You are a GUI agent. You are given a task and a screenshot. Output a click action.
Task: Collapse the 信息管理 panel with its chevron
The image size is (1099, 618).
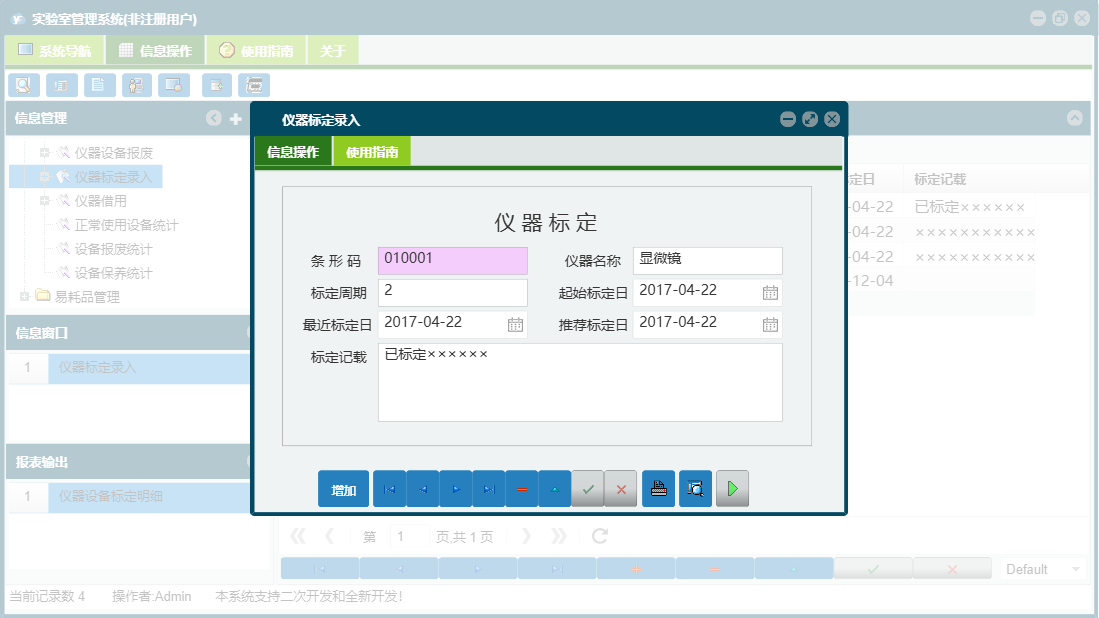coord(213,118)
